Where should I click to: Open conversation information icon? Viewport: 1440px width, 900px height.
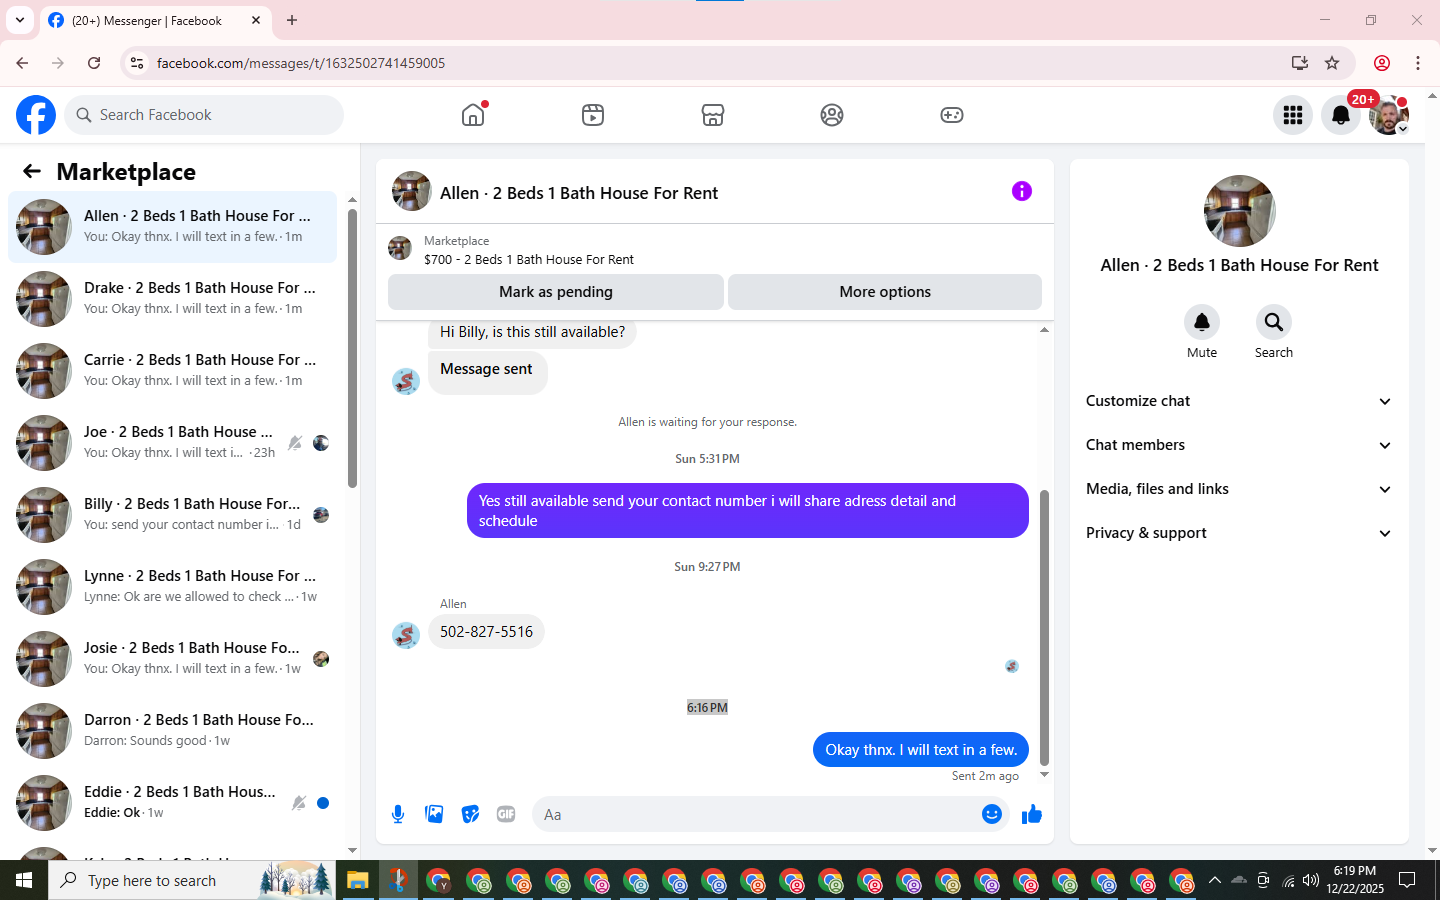(x=1021, y=191)
